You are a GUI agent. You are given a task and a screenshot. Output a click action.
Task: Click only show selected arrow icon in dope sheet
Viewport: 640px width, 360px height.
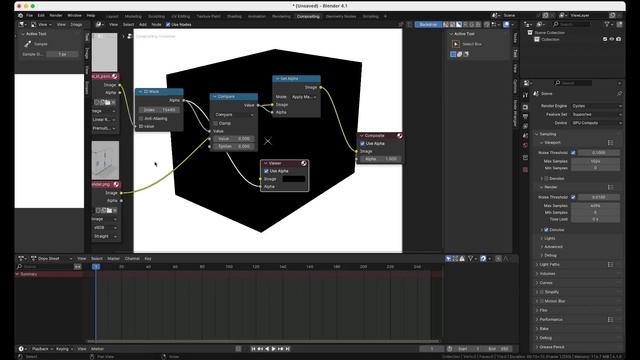(x=449, y=259)
